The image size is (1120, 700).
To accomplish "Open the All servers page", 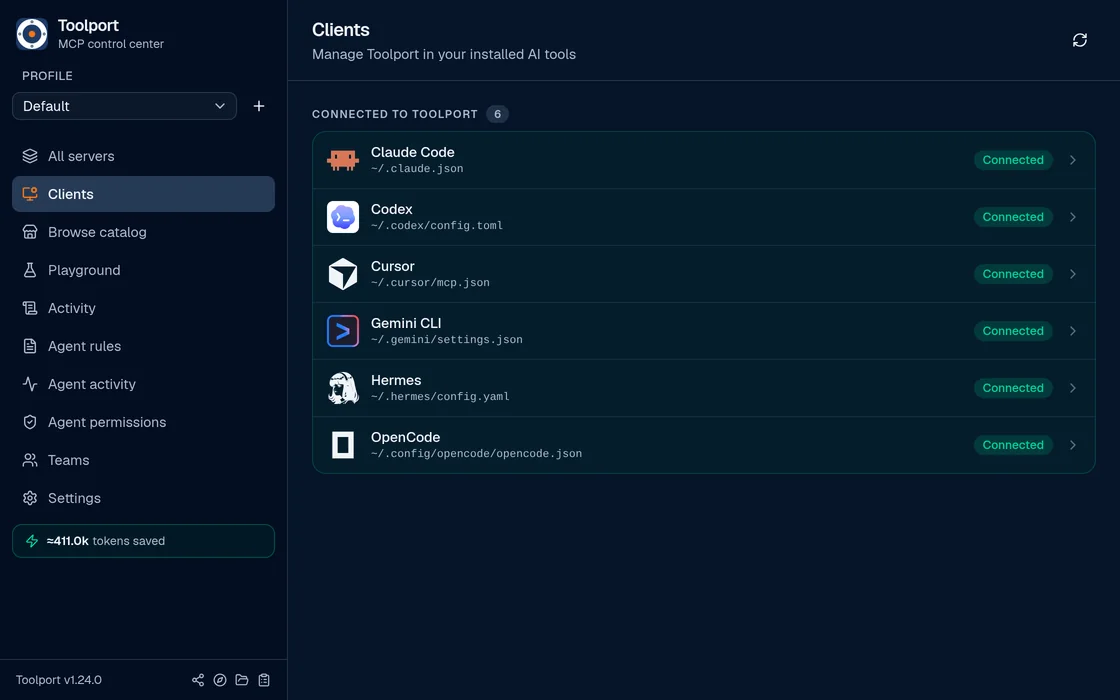I will point(144,156).
